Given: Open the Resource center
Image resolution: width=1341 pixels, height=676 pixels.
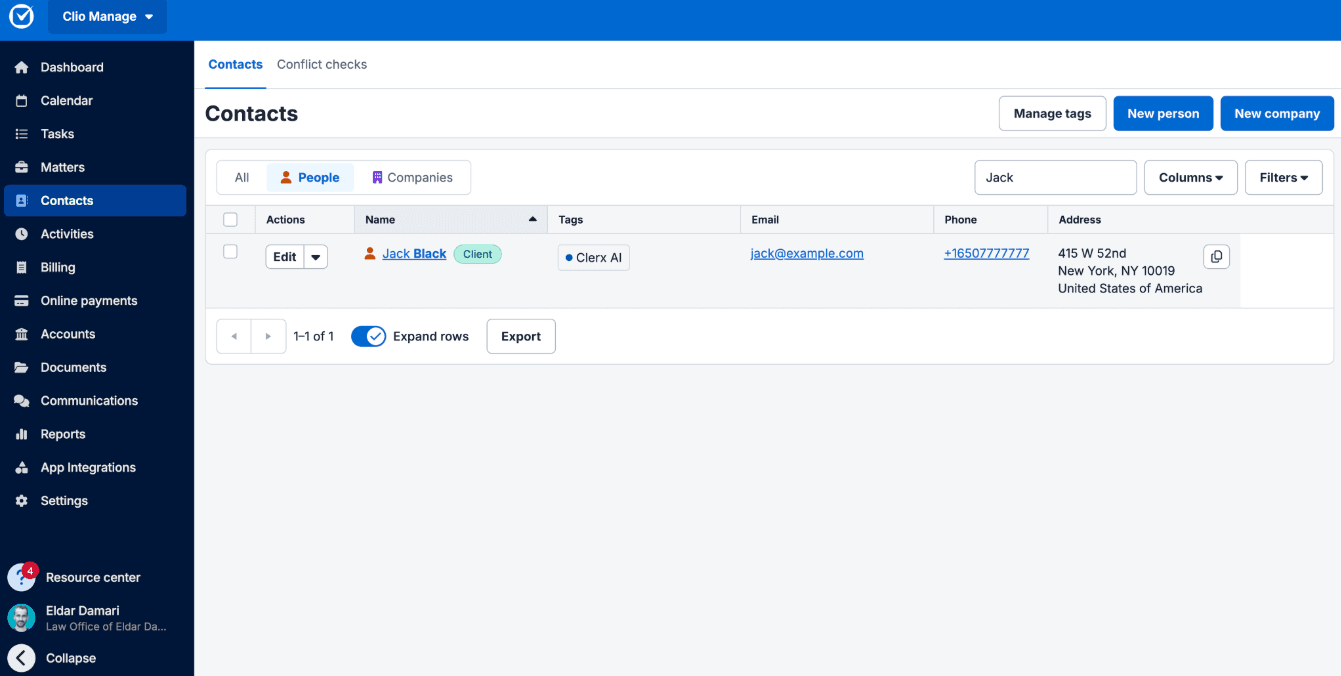Looking at the screenshot, I should coord(93,577).
